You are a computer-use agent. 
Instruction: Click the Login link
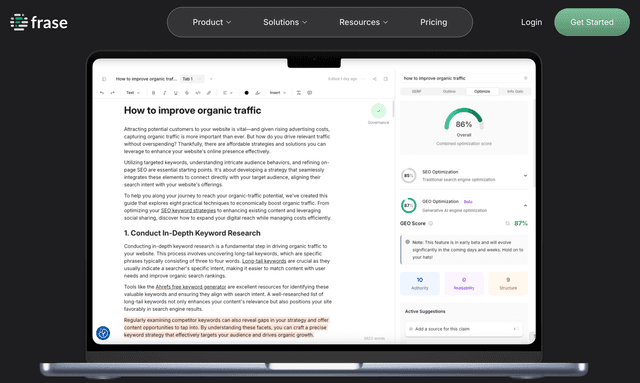(531, 22)
